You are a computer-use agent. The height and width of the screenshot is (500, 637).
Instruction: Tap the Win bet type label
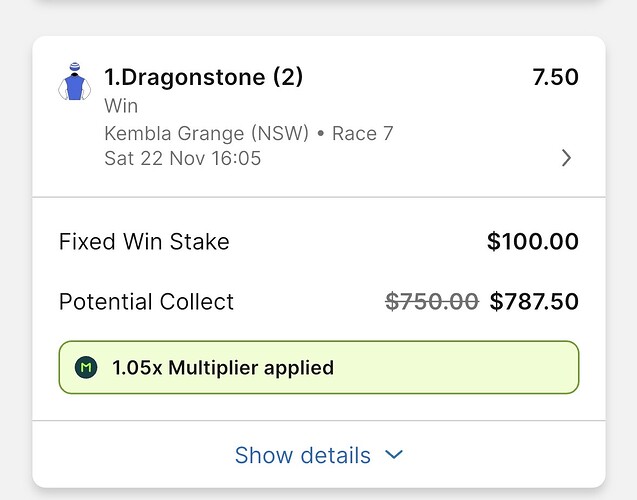tap(121, 106)
